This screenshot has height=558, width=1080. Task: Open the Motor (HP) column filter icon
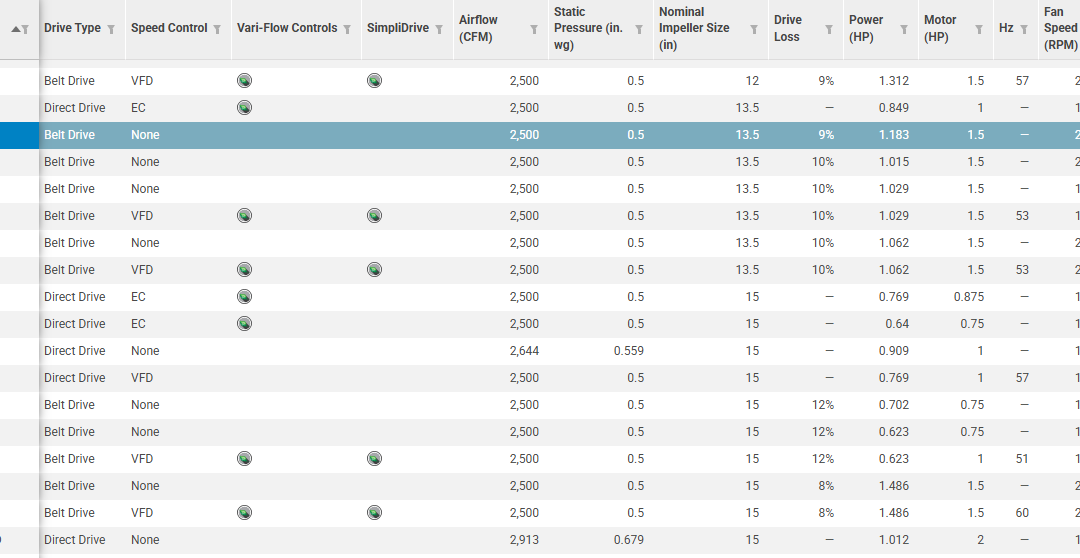point(979,29)
